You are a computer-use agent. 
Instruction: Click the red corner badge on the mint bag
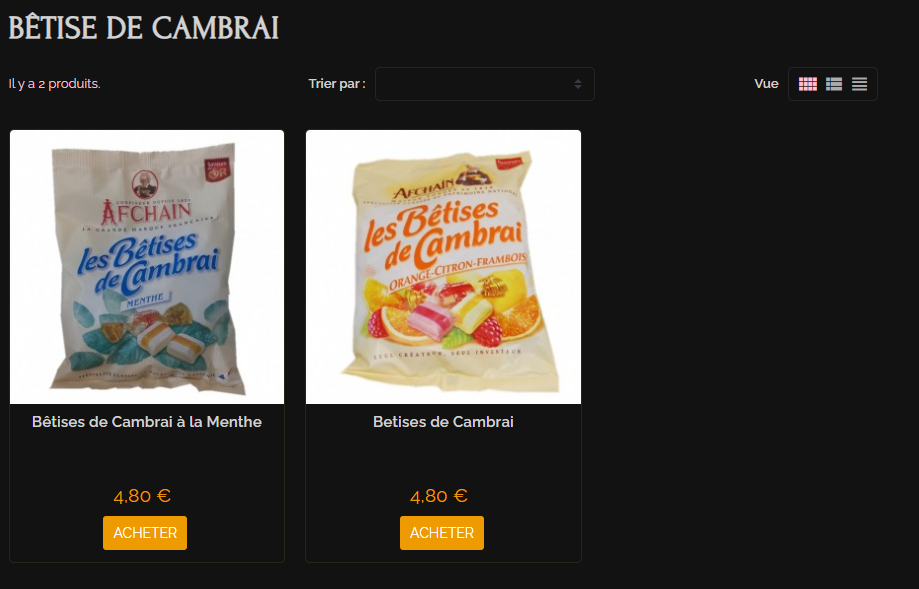217,169
